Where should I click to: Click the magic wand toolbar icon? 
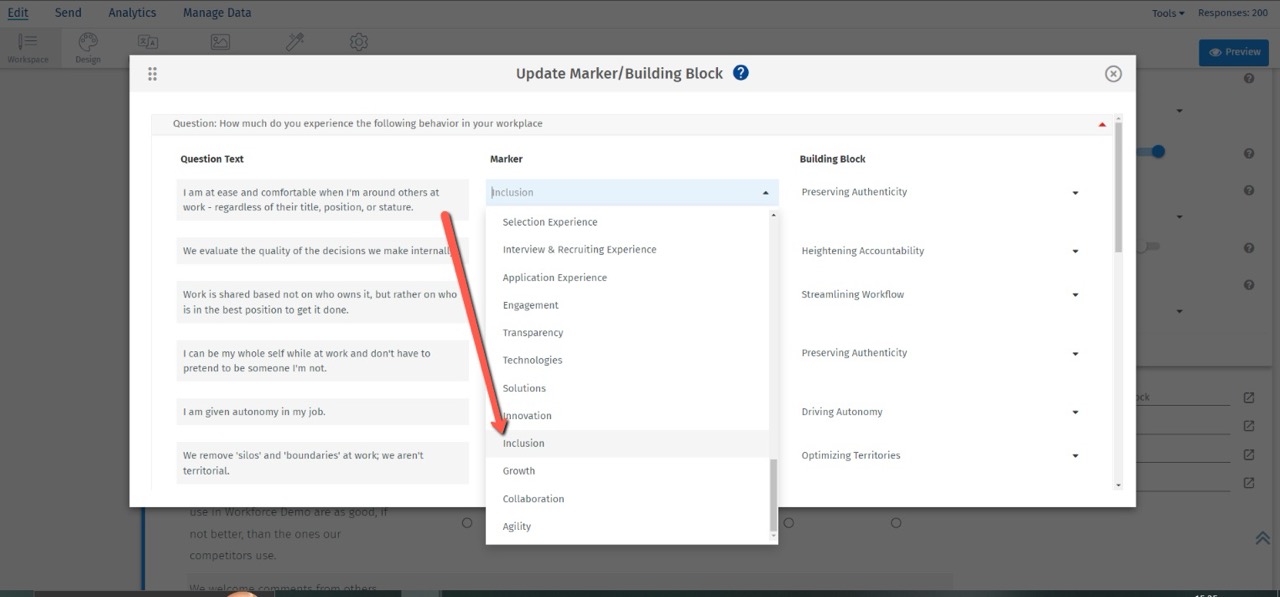[x=294, y=42]
